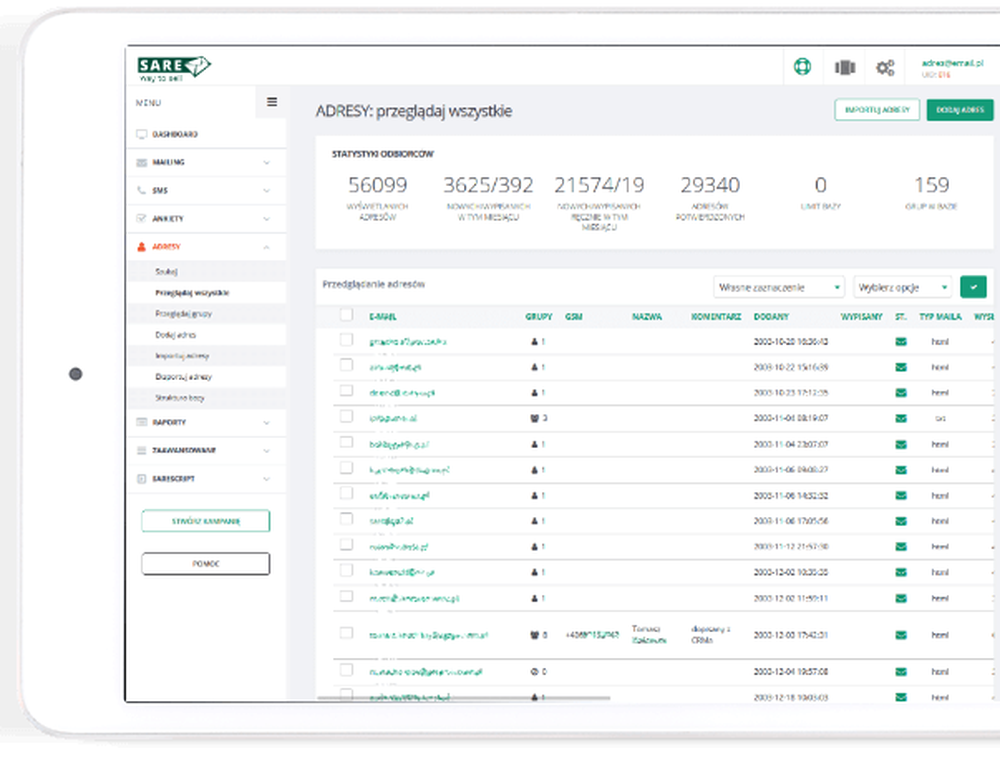Screen dimensions: 1000x761
Task: Click status envelope icon in row added 10-20
Action: point(901,342)
